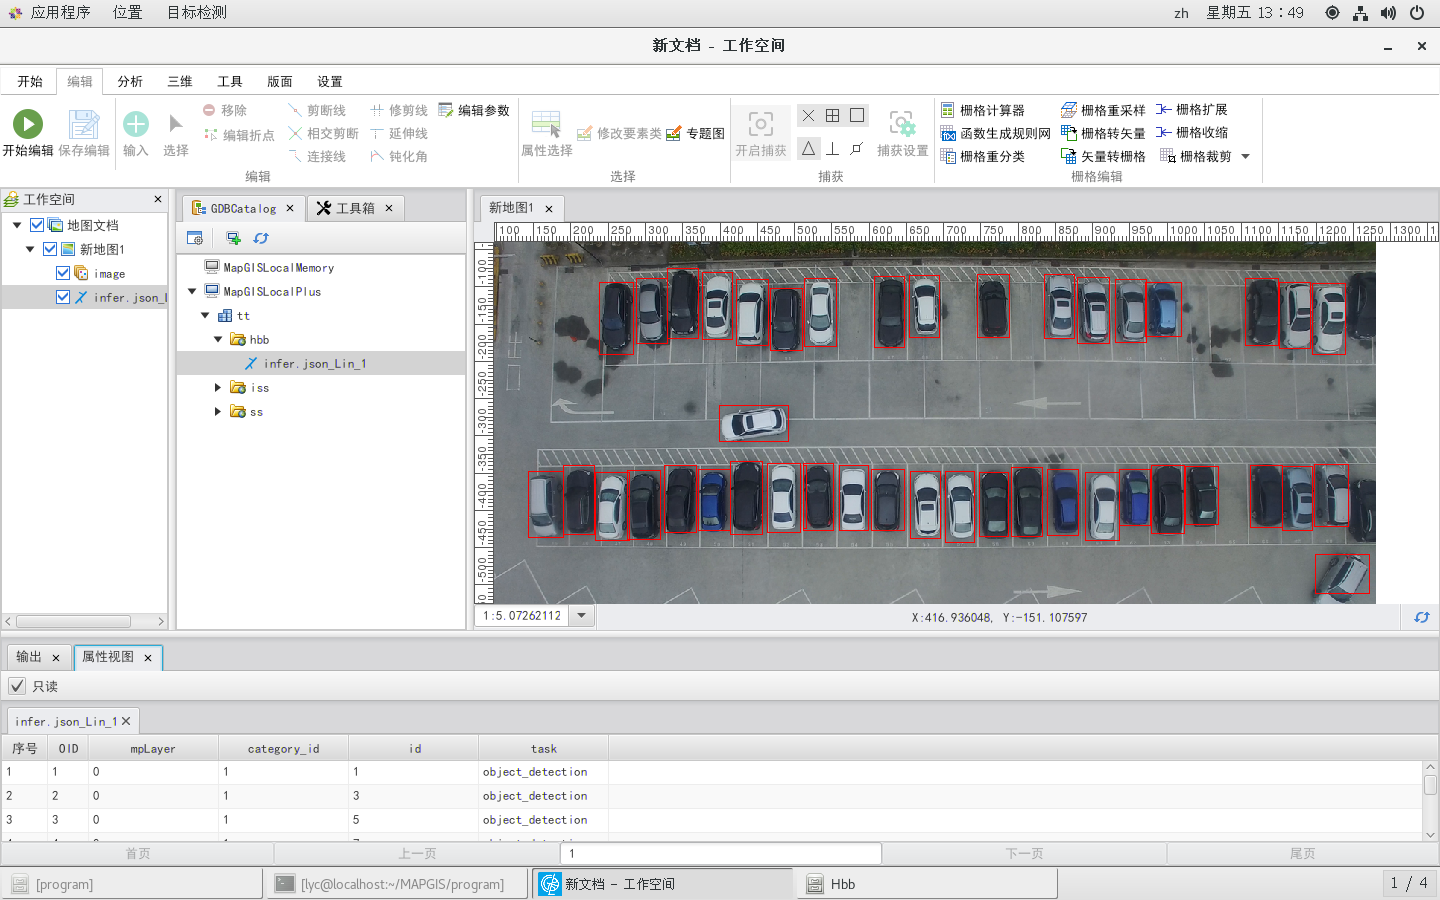Image resolution: width=1440 pixels, height=900 pixels.
Task: Click the 栅格裁剪 raster clip tool
Action: (x=1195, y=156)
